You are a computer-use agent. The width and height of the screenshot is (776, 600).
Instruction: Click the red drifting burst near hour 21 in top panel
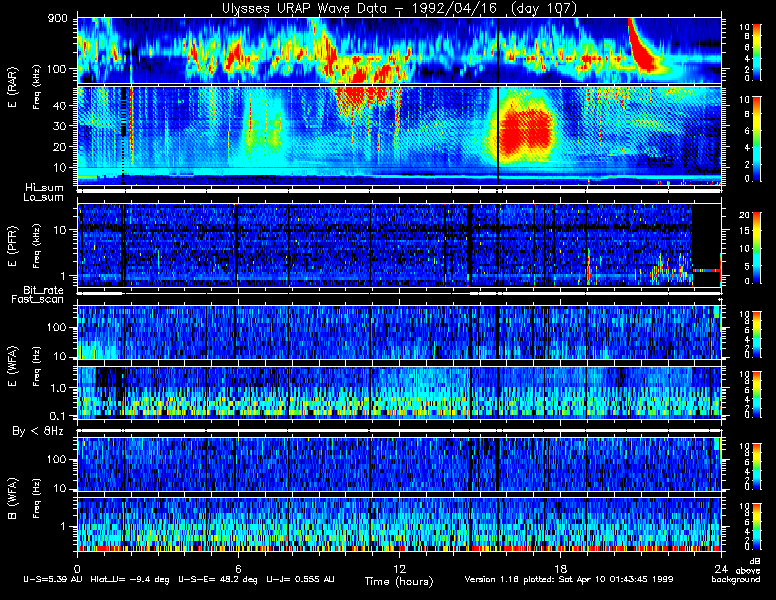(x=642, y=51)
